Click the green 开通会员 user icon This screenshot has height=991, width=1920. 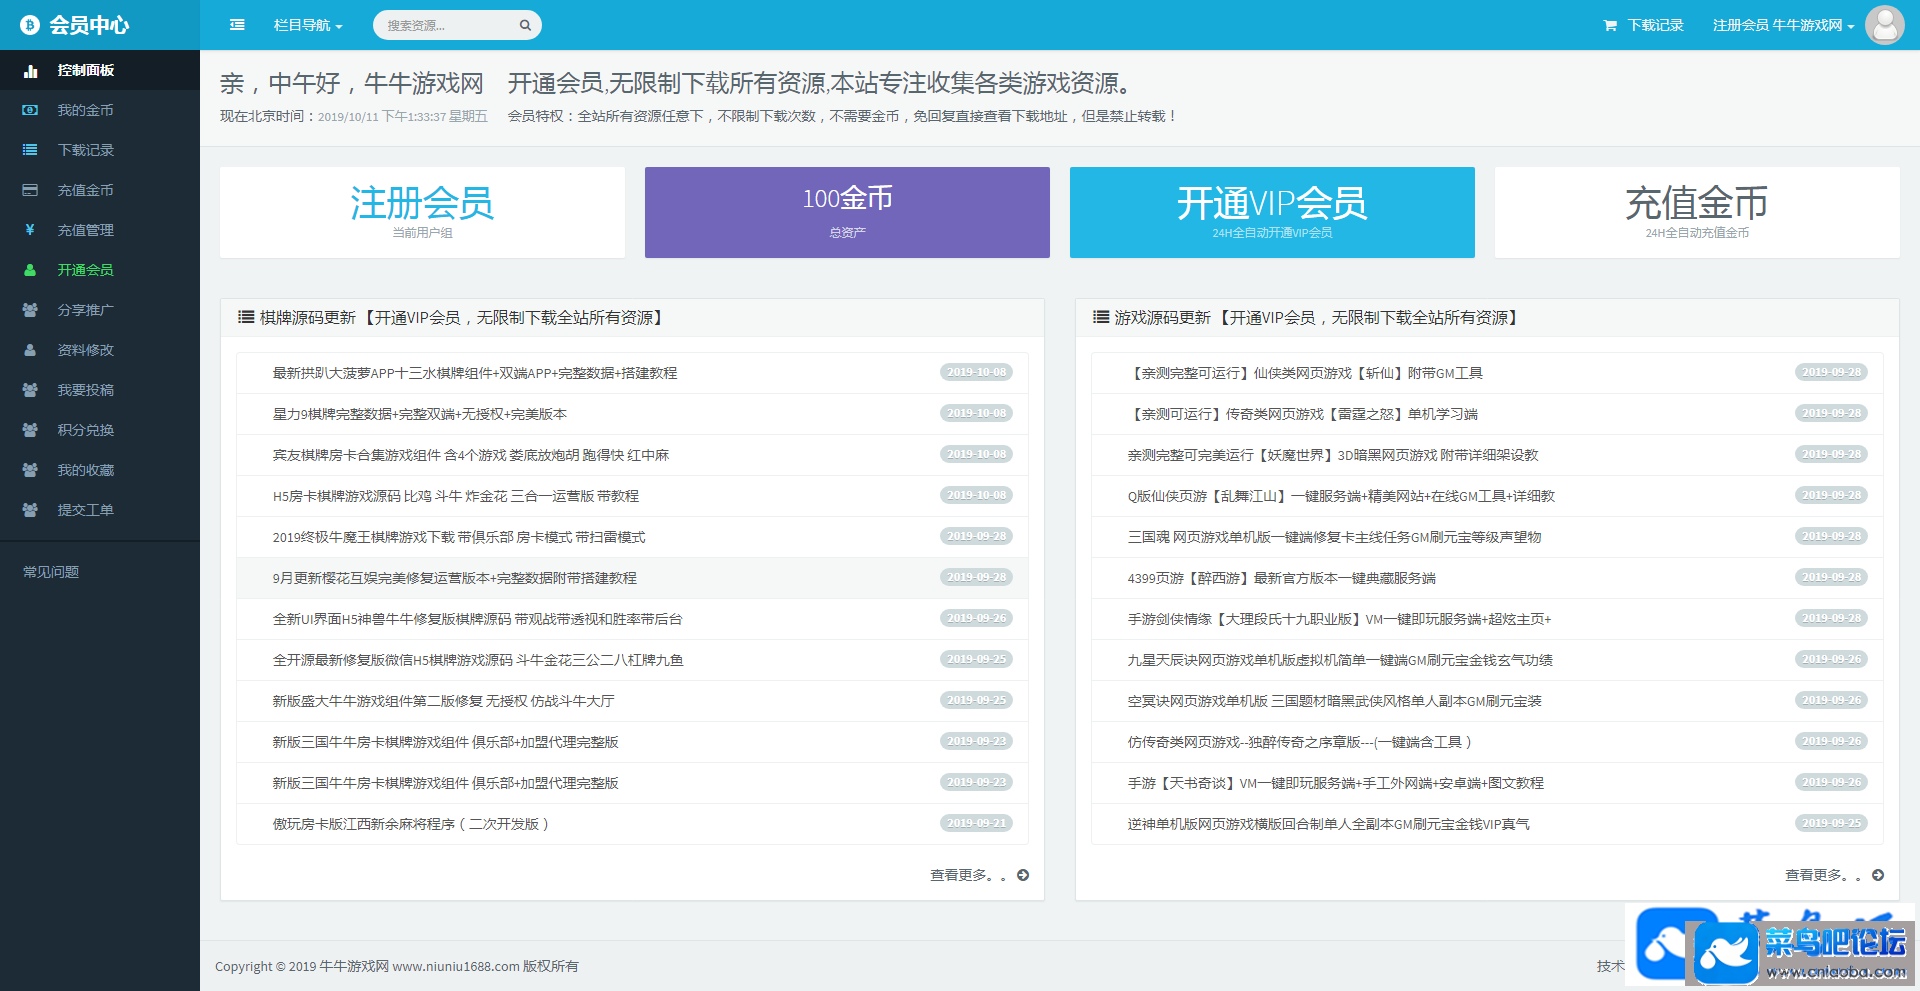coord(30,270)
